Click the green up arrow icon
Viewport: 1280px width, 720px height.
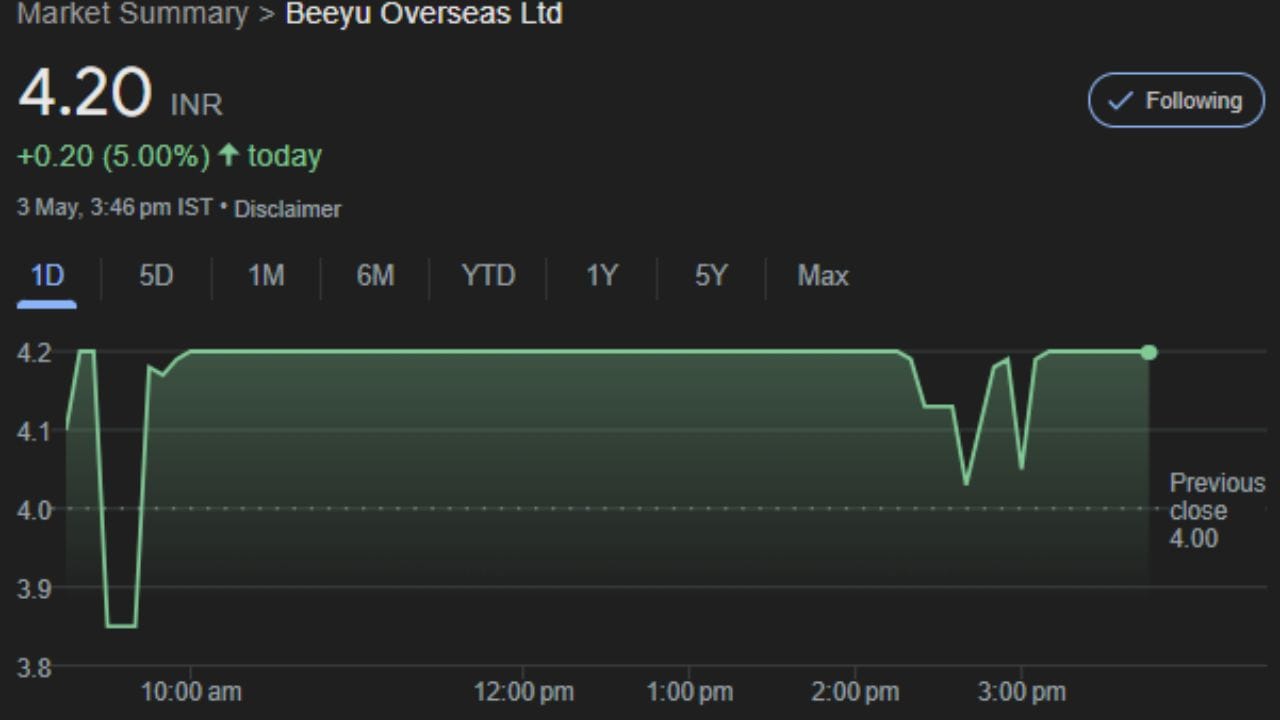click(x=229, y=156)
